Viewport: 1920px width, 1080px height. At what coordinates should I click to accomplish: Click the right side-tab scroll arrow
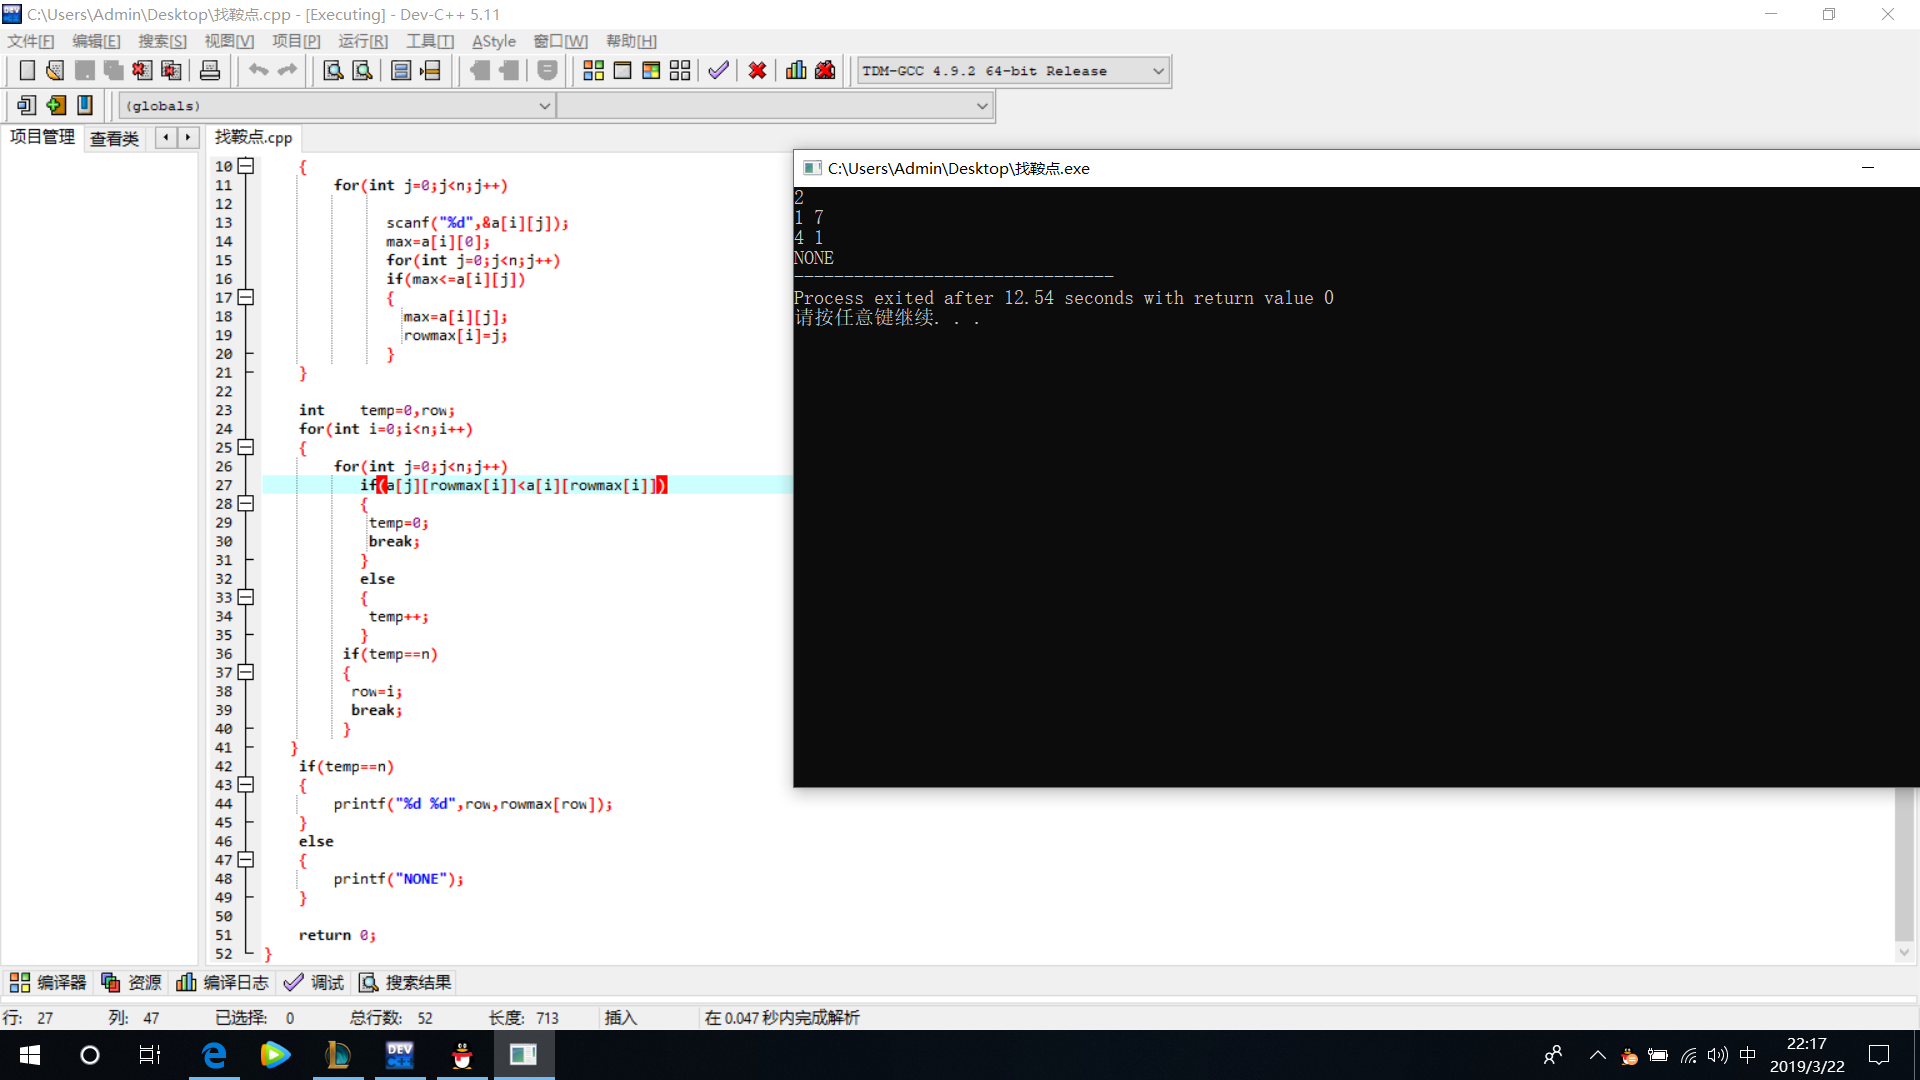(188, 138)
